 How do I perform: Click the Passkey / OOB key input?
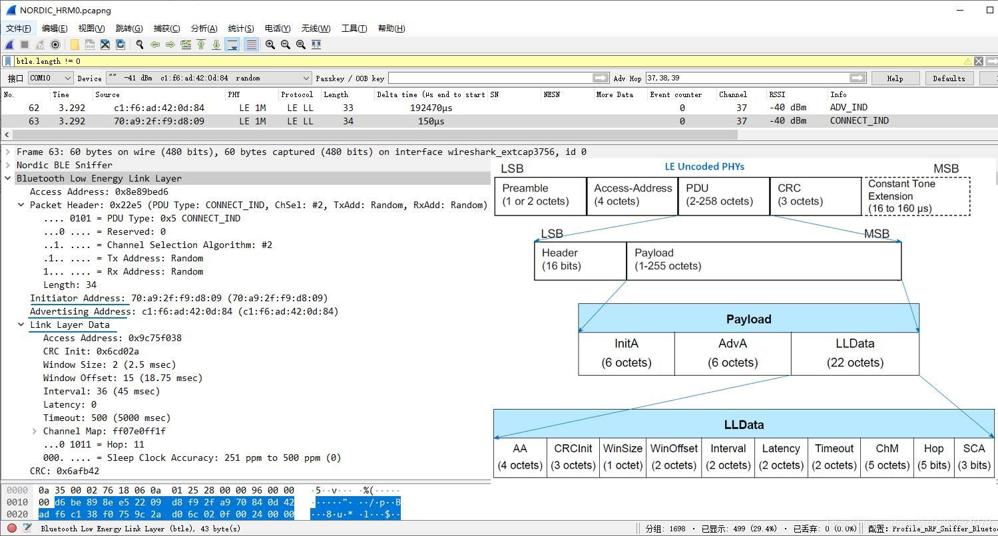tap(491, 78)
